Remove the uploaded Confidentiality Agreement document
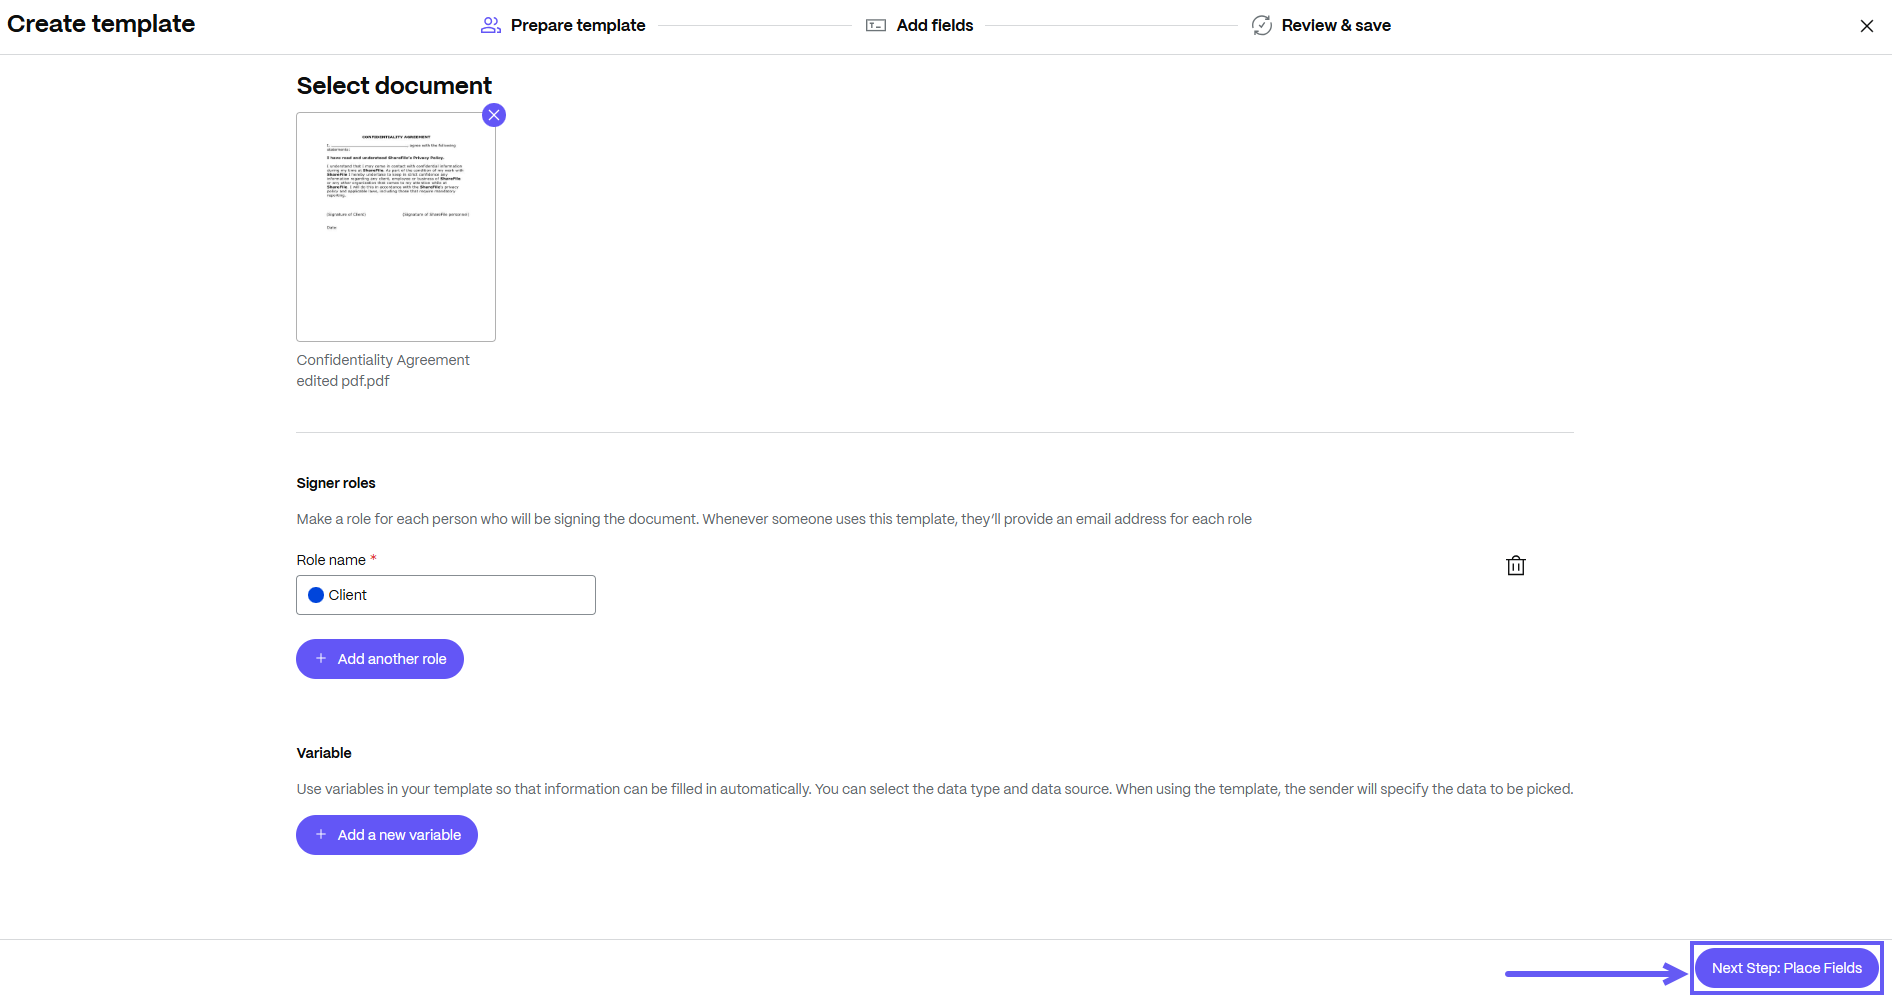1892x995 pixels. click(x=494, y=115)
